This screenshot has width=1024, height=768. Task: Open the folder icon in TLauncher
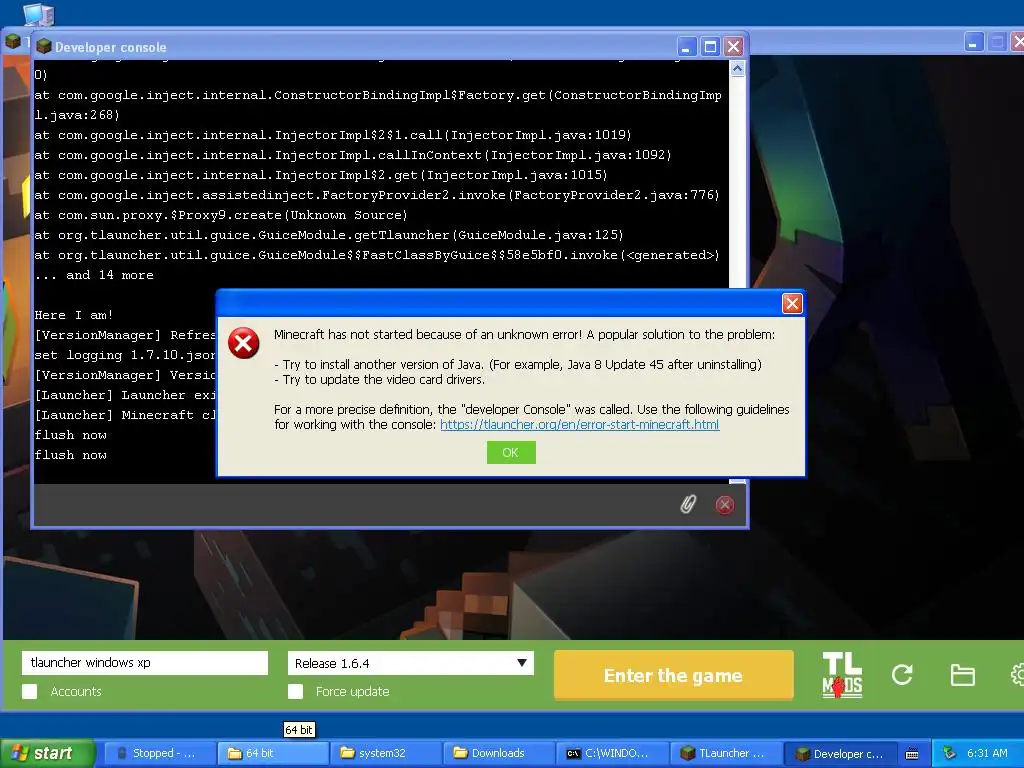coord(962,675)
